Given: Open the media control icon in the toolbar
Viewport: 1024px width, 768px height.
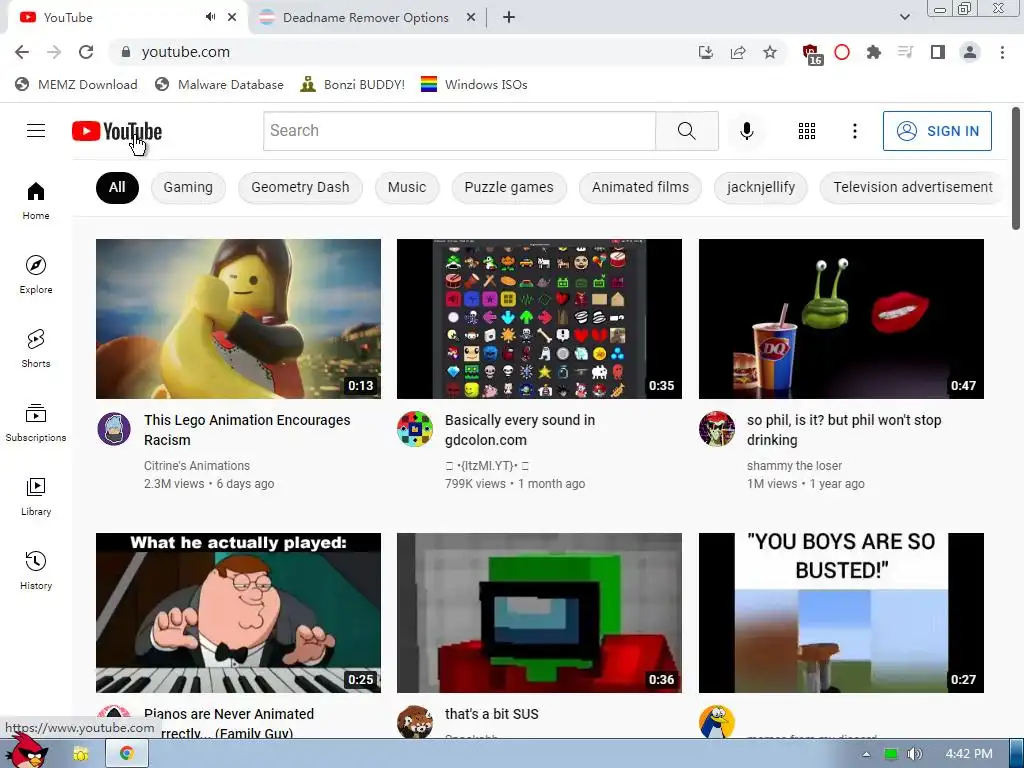Looking at the screenshot, I should (x=905, y=52).
